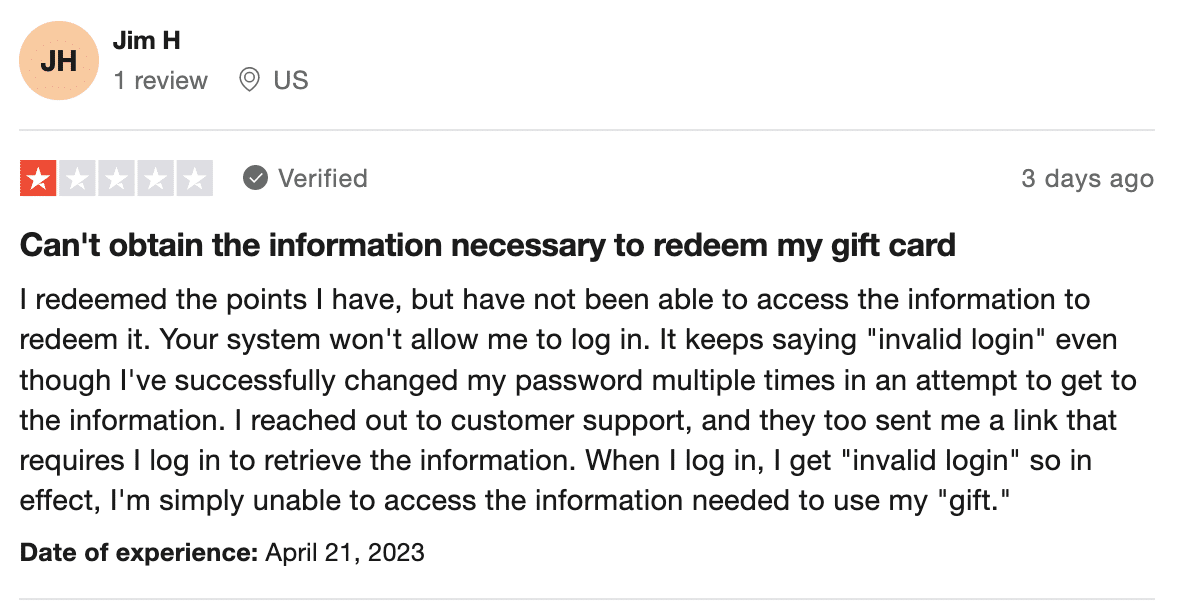Click the 1 review count text
The width and height of the screenshot is (1190, 606).
click(x=160, y=80)
